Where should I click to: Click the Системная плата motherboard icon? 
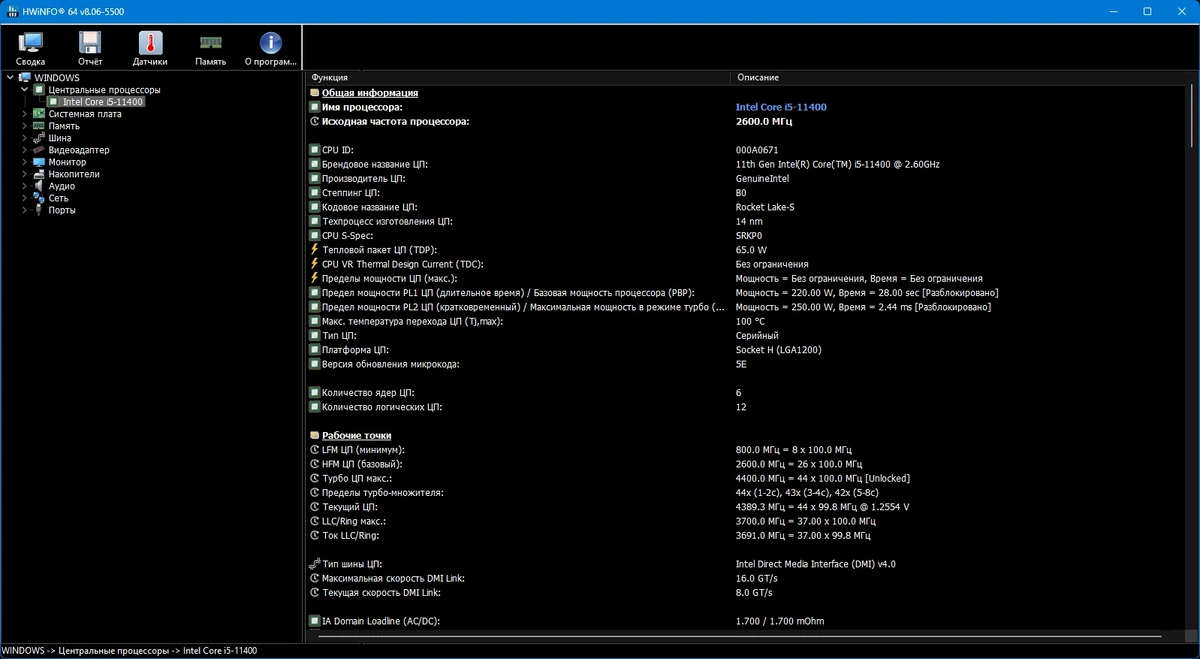[39, 114]
